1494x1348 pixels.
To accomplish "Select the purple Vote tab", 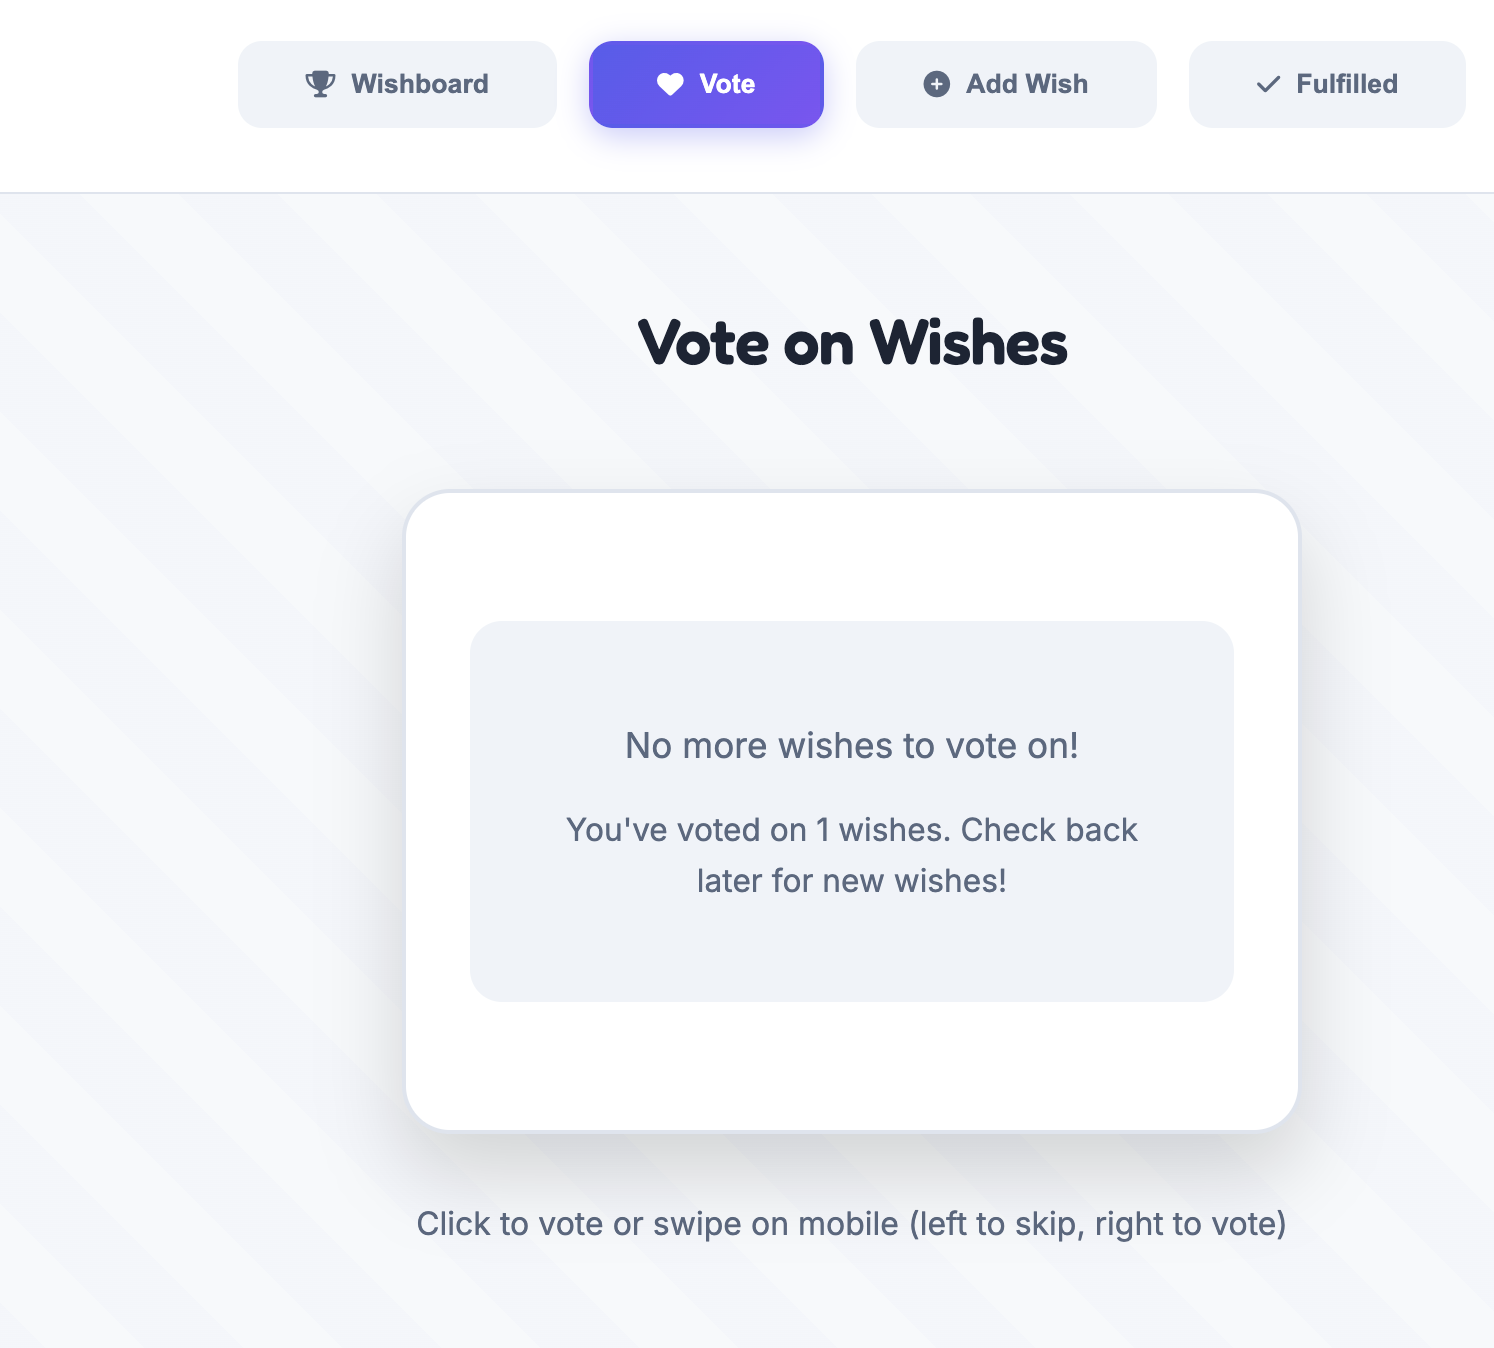I will 706,84.
